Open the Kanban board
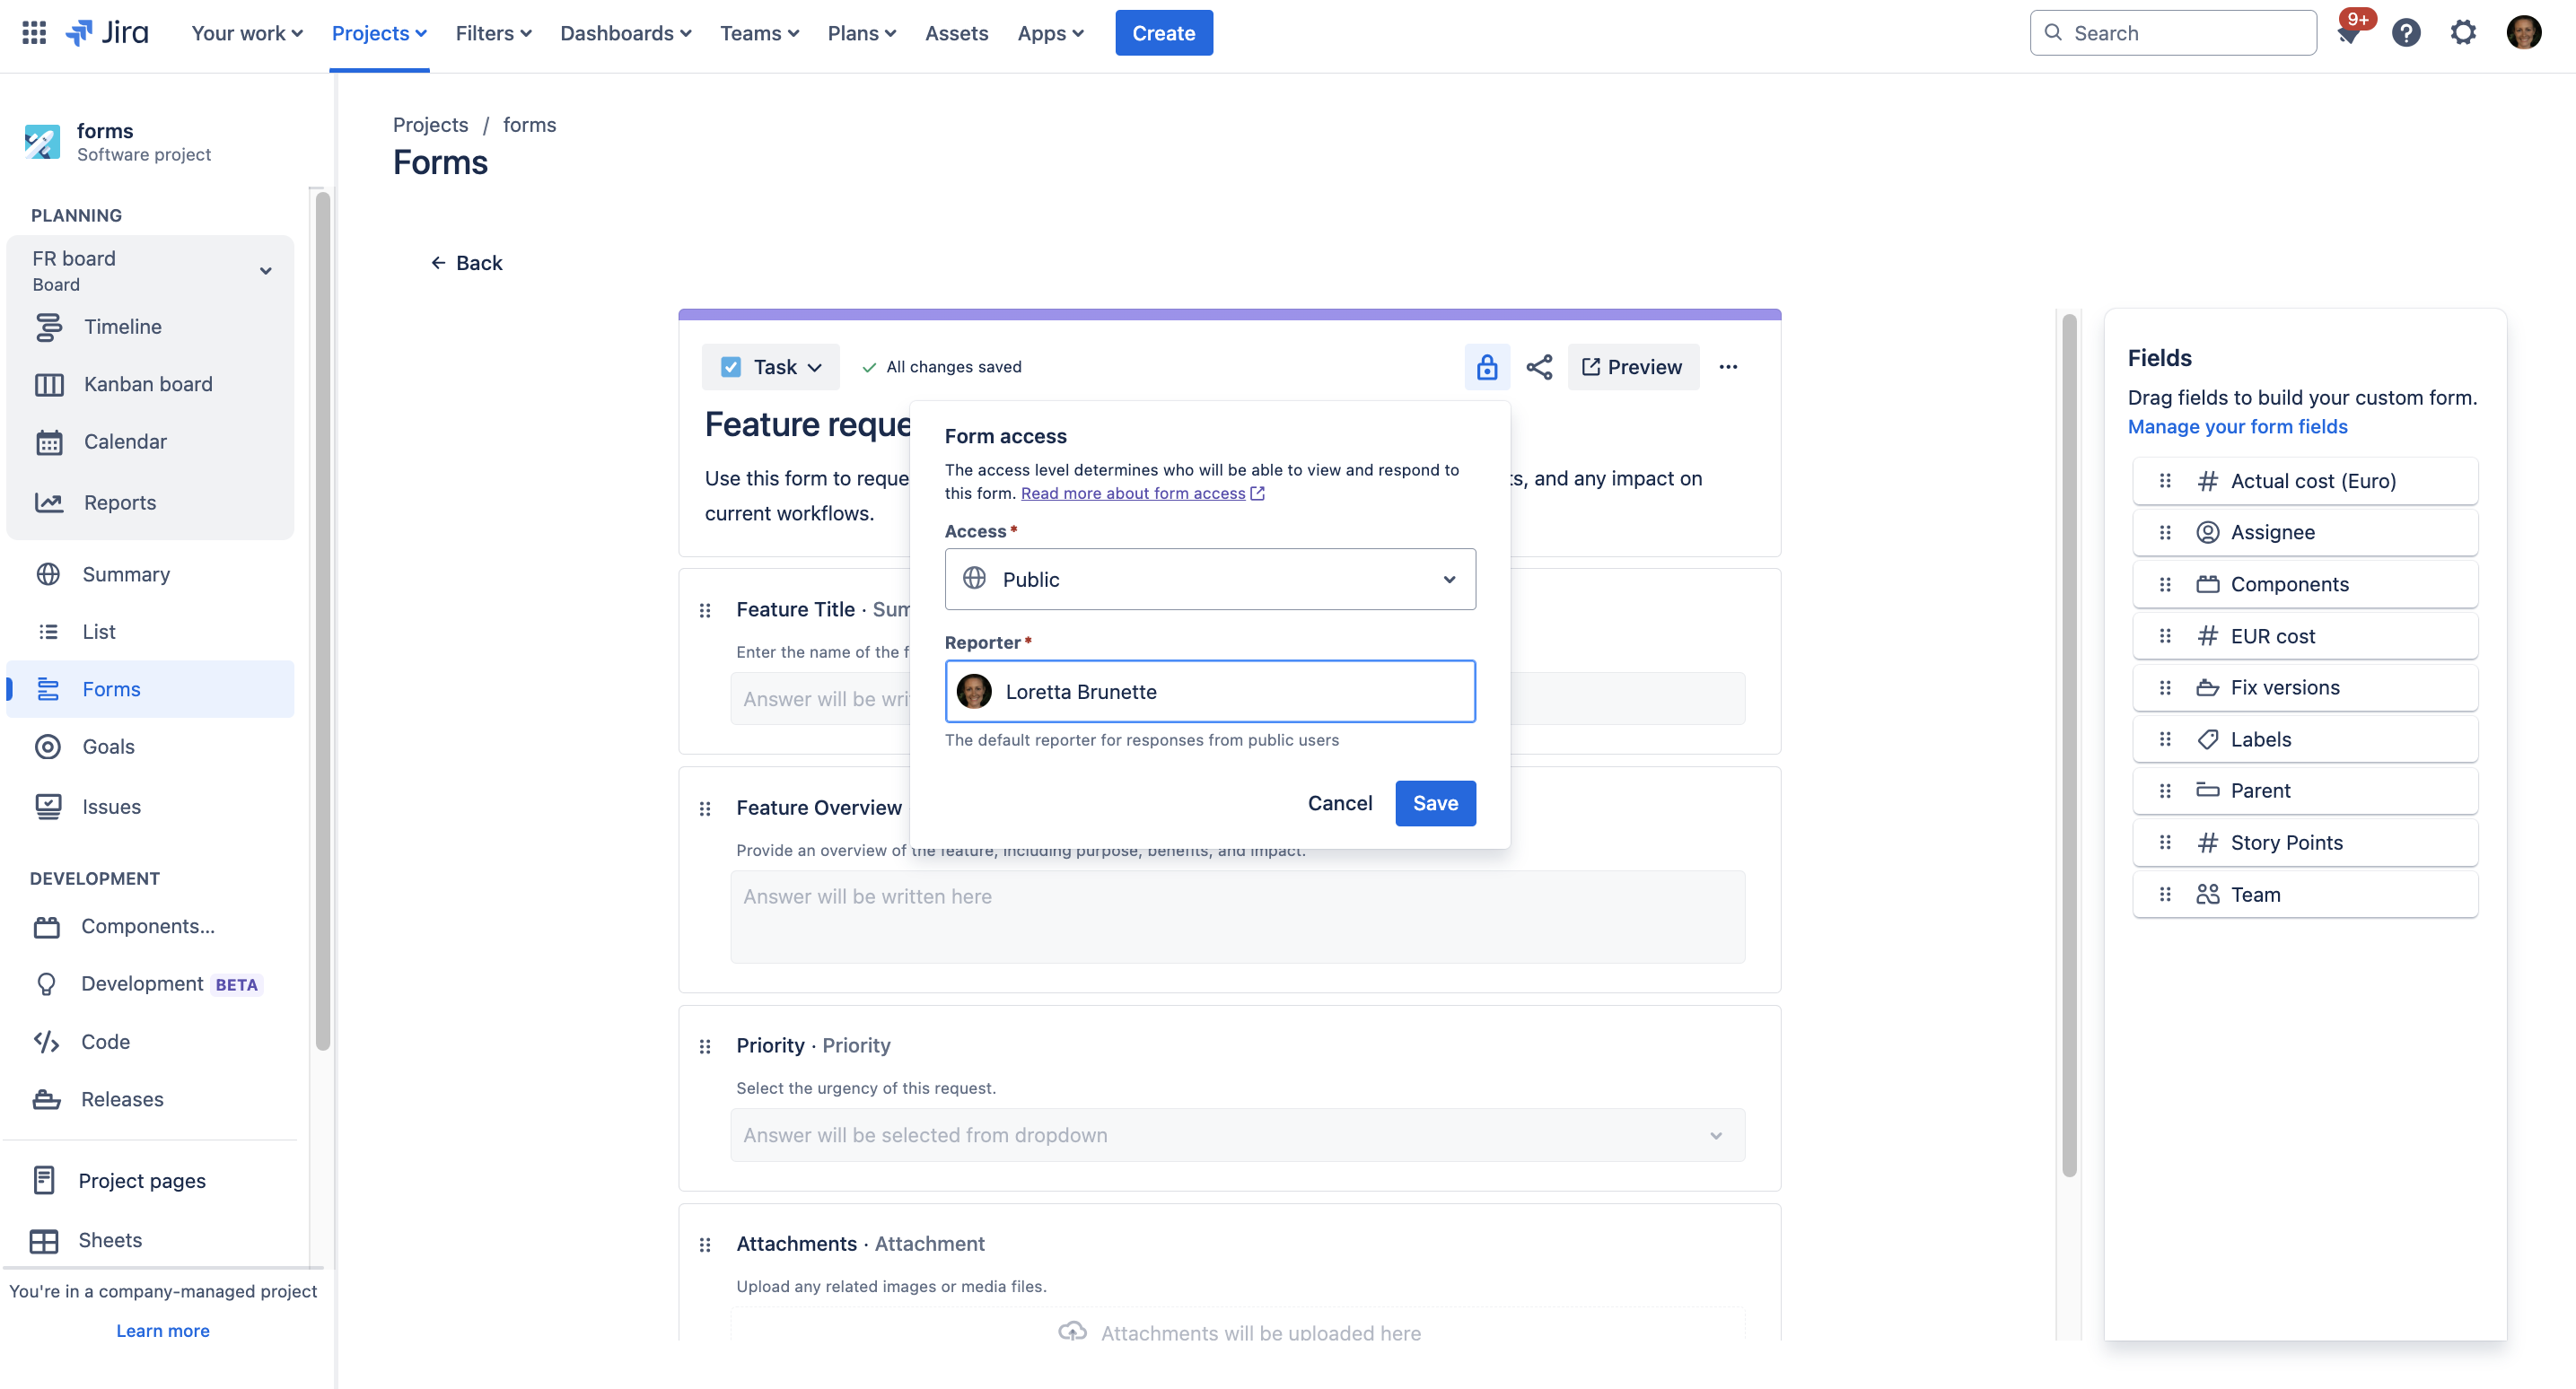This screenshot has width=2576, height=1389. click(147, 383)
